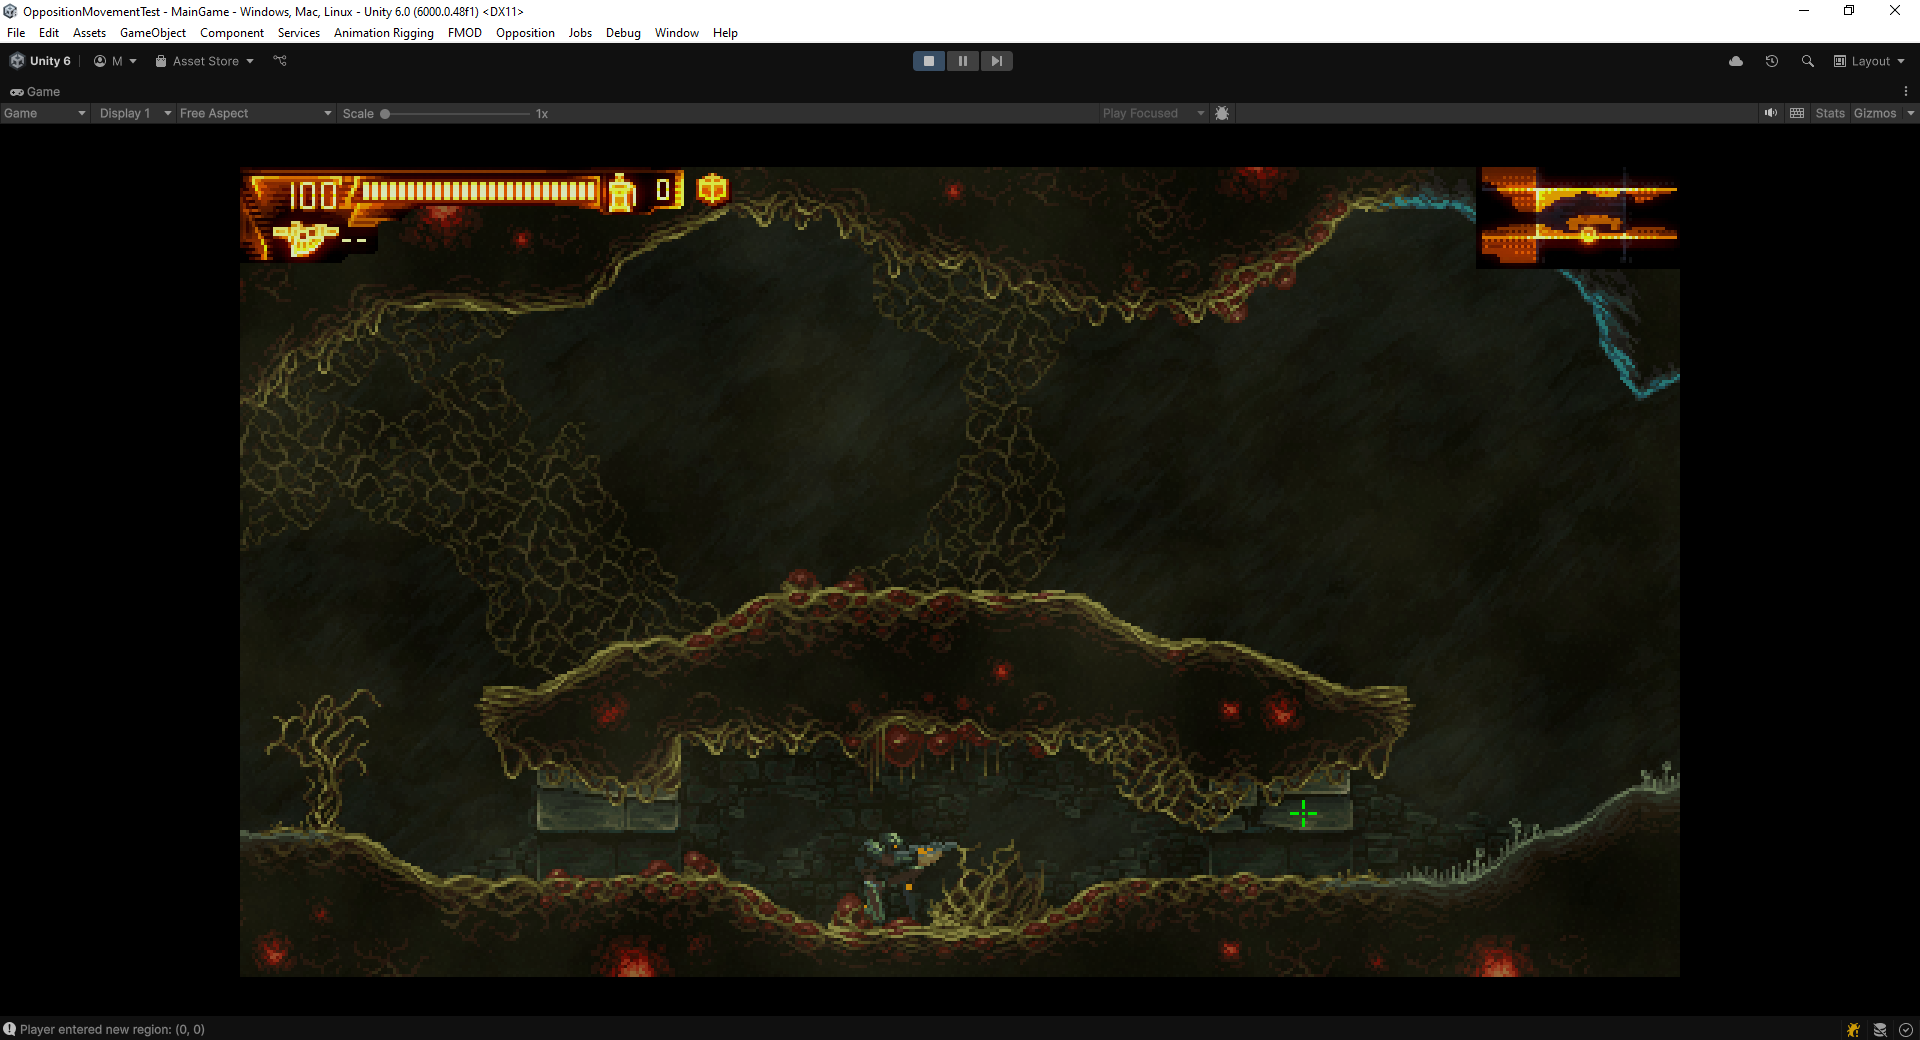Expand the Gizmos dropdown arrow
Screen dimensions: 1920x1040
click(x=1911, y=113)
